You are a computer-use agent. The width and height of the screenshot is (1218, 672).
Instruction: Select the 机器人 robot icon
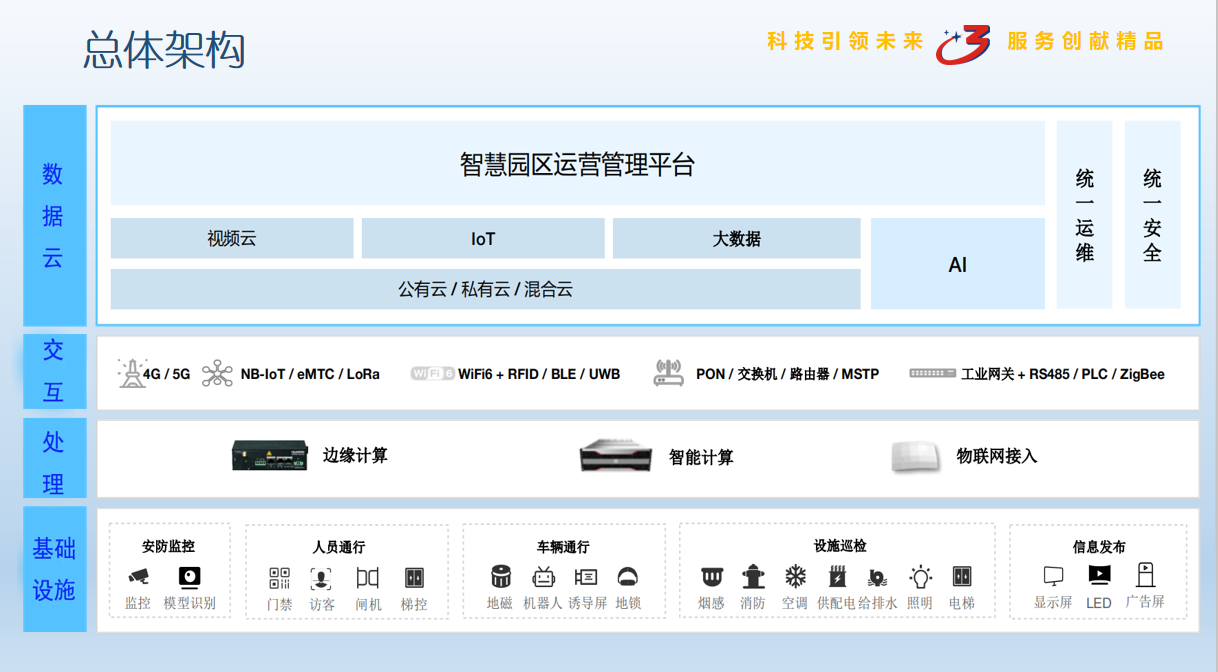coord(543,577)
